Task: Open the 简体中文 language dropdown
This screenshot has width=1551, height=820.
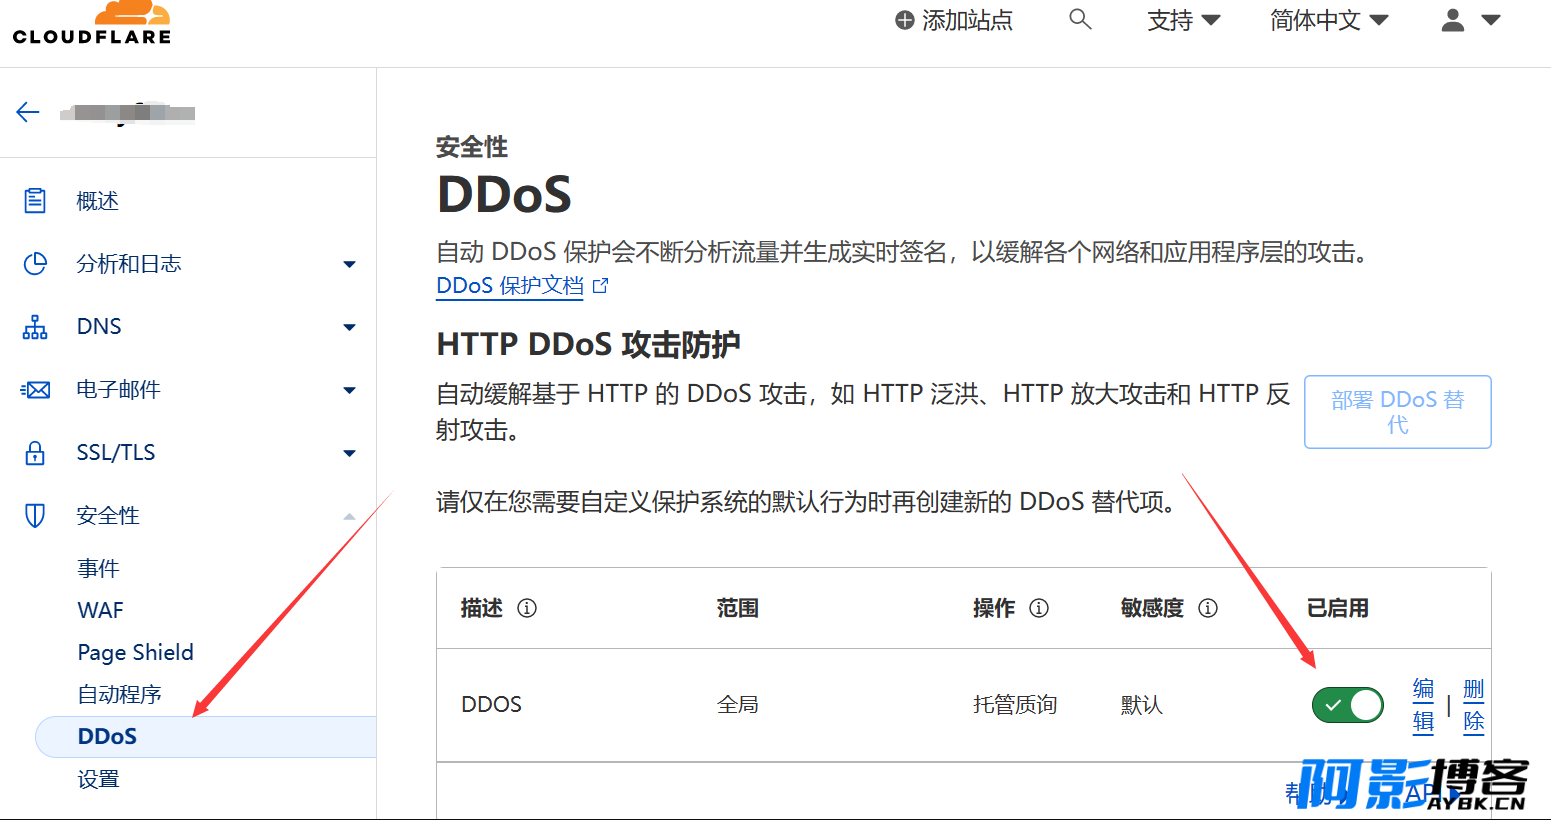Action: pyautogui.click(x=1329, y=20)
